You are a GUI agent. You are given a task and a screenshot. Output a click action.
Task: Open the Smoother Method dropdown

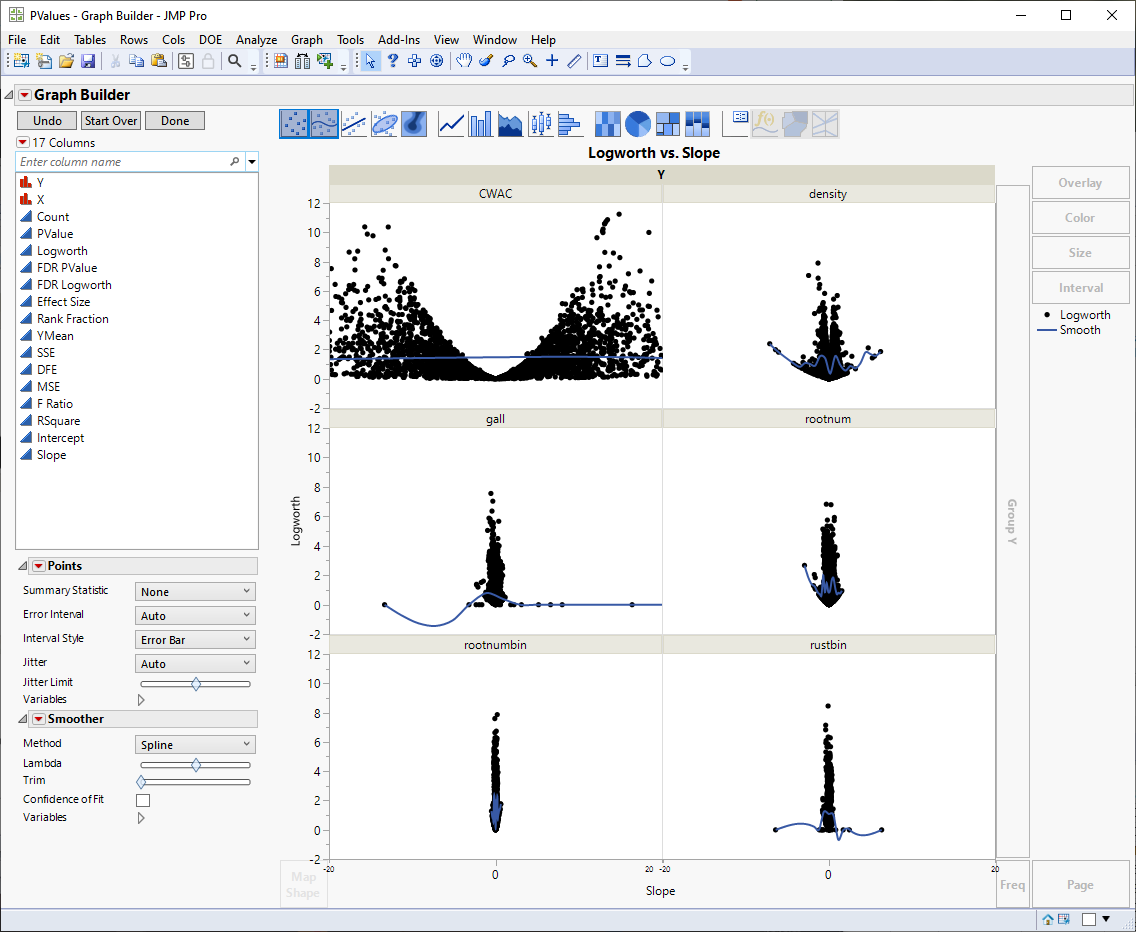tap(195, 745)
